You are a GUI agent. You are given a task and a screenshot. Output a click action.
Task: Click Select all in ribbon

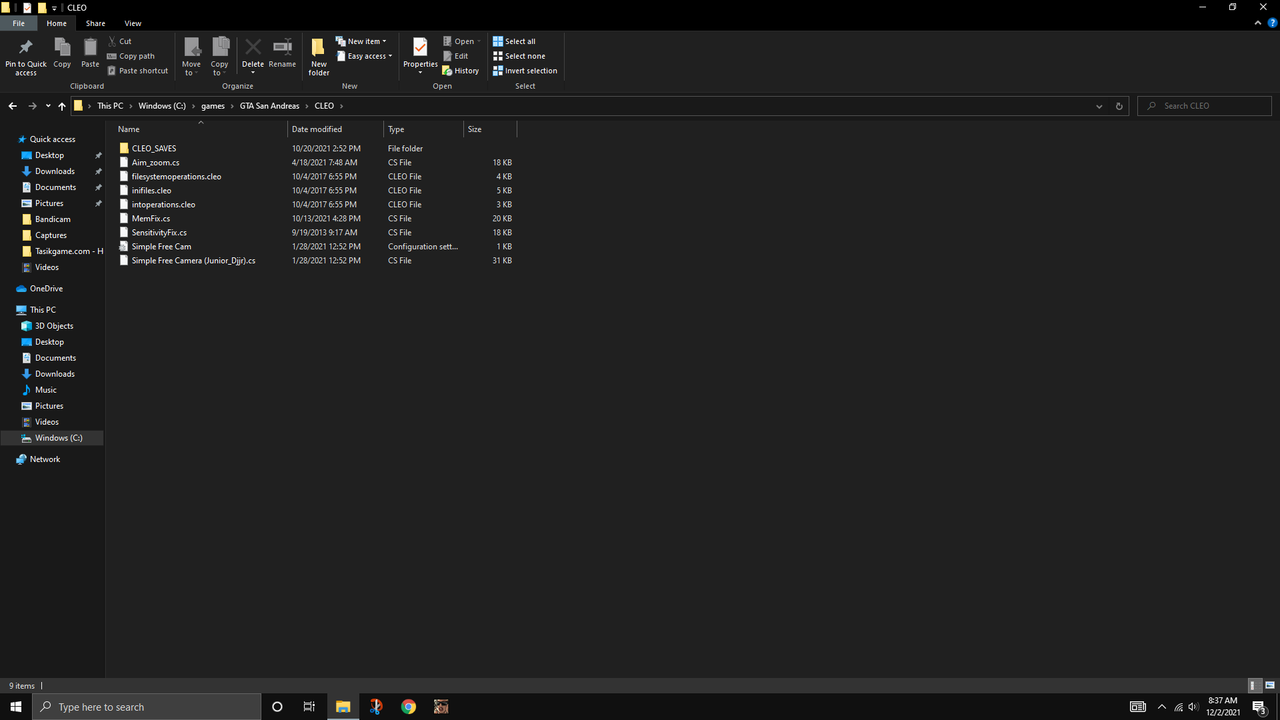(x=514, y=42)
